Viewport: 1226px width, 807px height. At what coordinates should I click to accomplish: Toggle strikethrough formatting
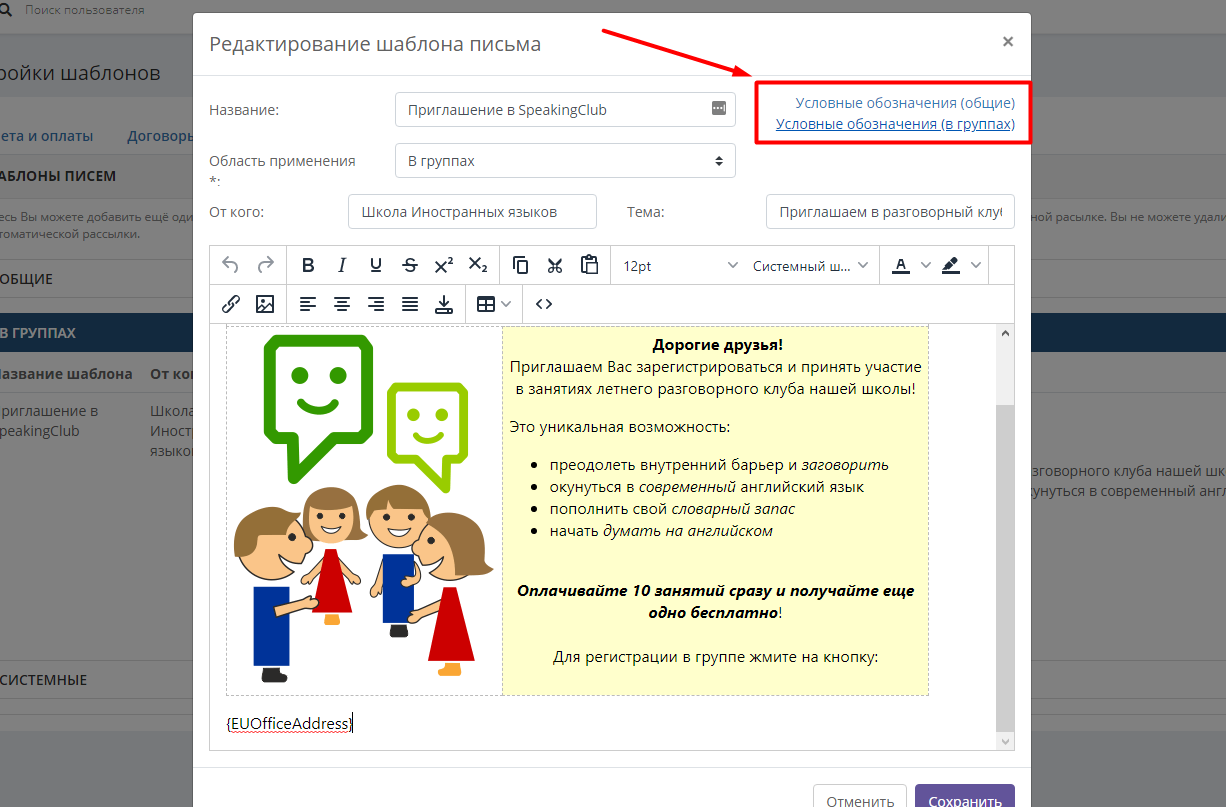click(410, 265)
